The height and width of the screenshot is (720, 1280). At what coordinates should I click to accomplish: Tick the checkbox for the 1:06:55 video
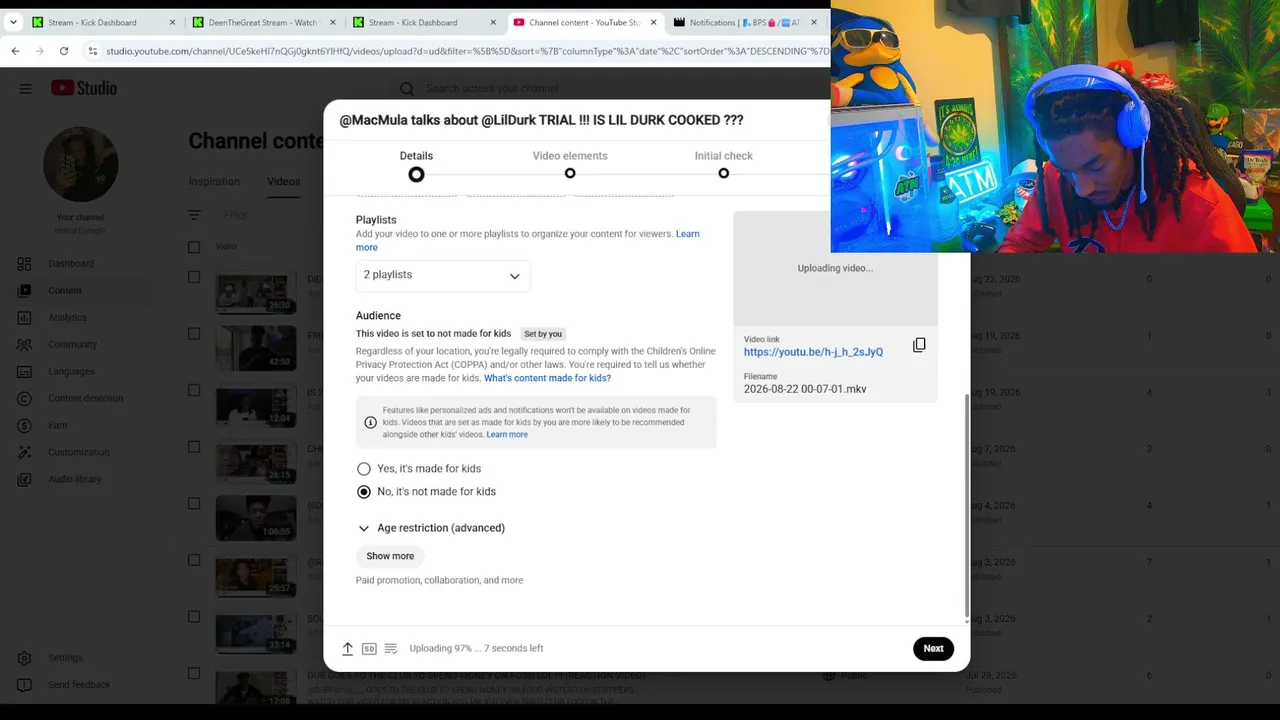coord(194,504)
